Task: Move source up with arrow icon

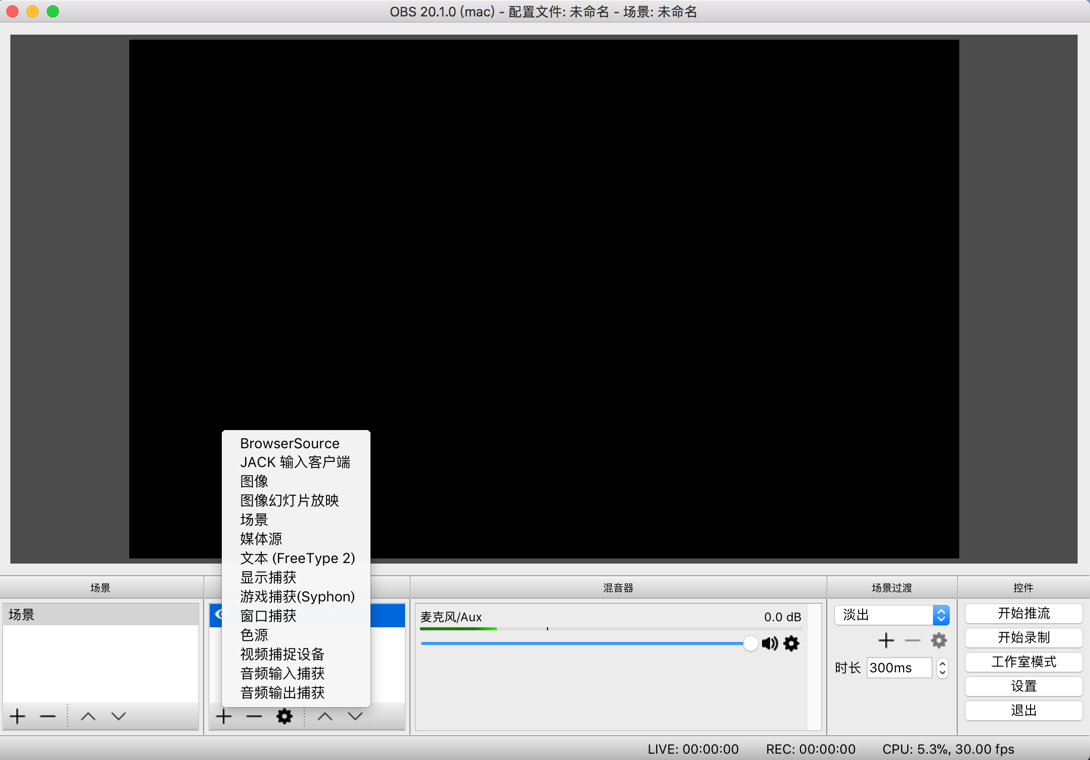Action: coord(325,716)
